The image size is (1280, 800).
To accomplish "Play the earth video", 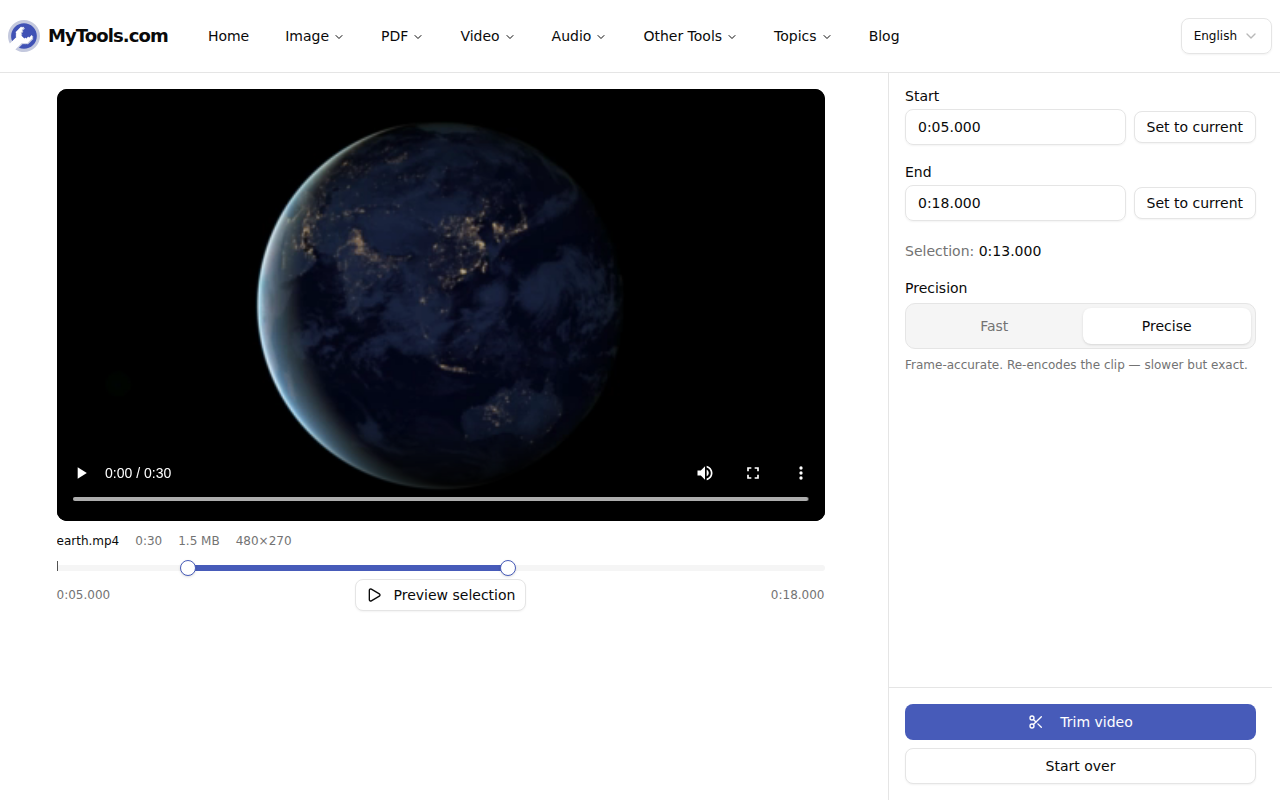I will coord(82,473).
